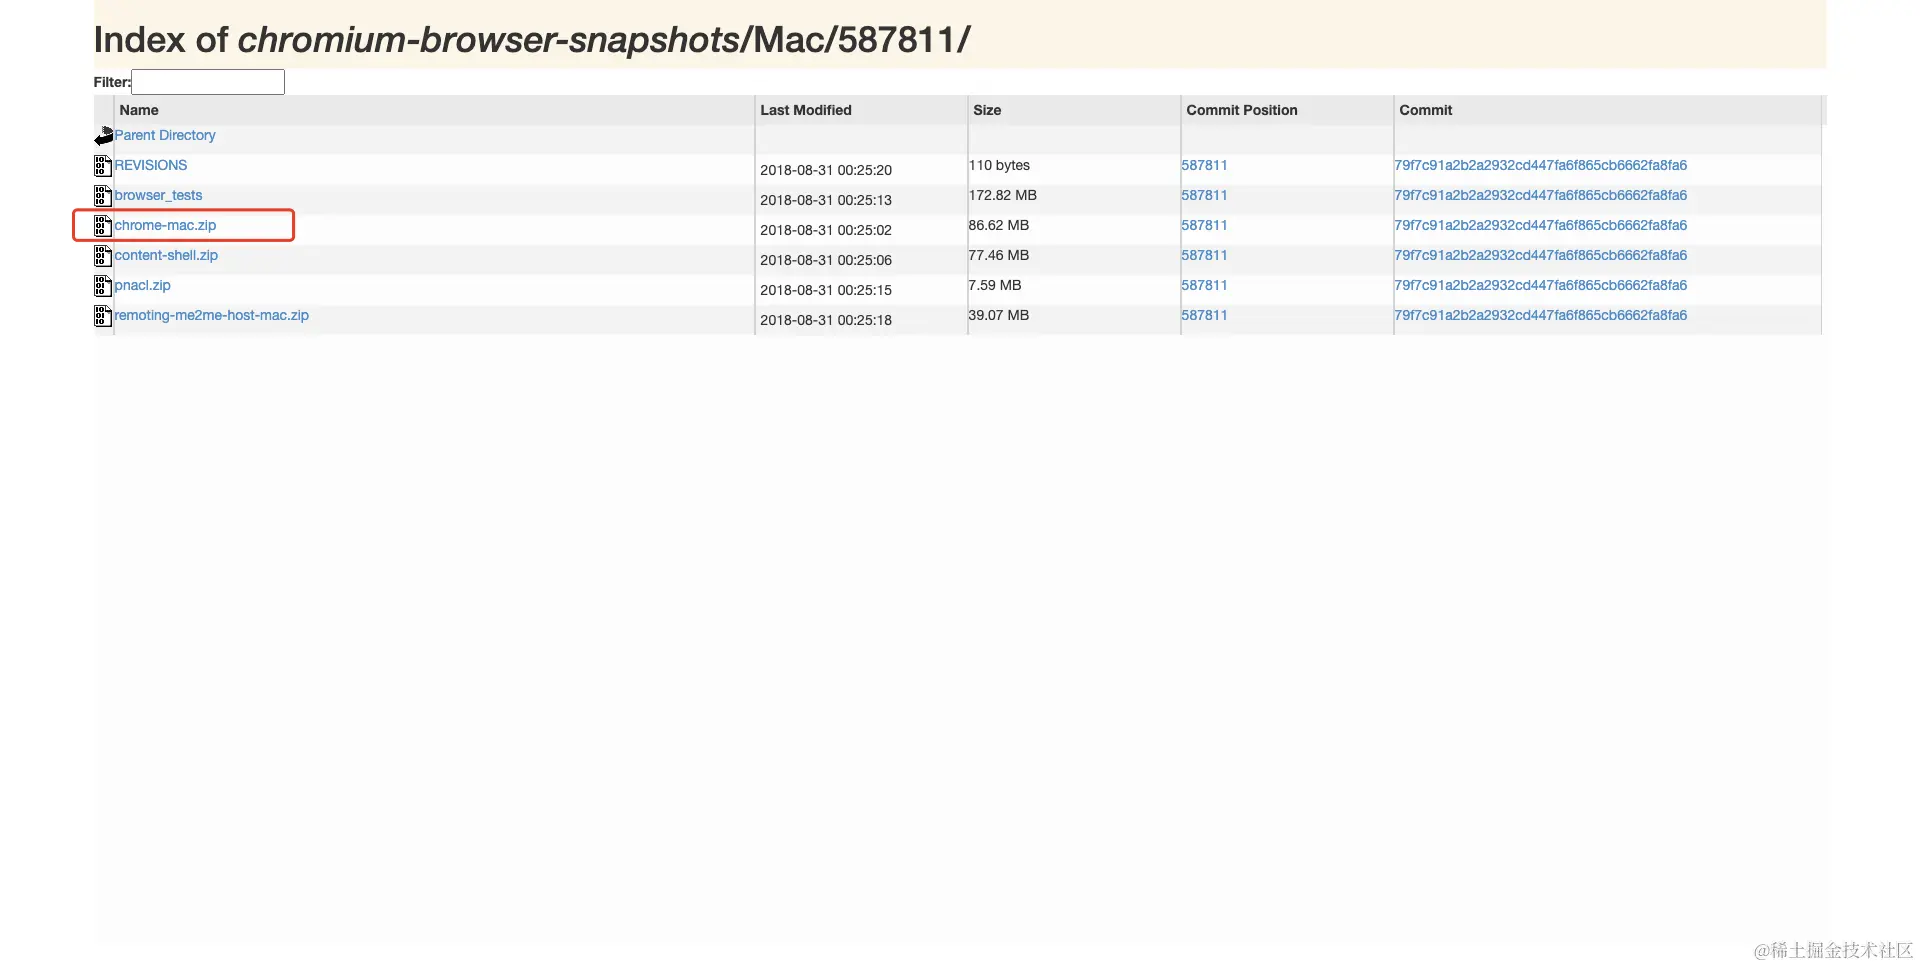Viewport: 1920px width, 967px height.
Task: Open the commit hash link in chrome-mac.zip row
Action: click(1540, 225)
